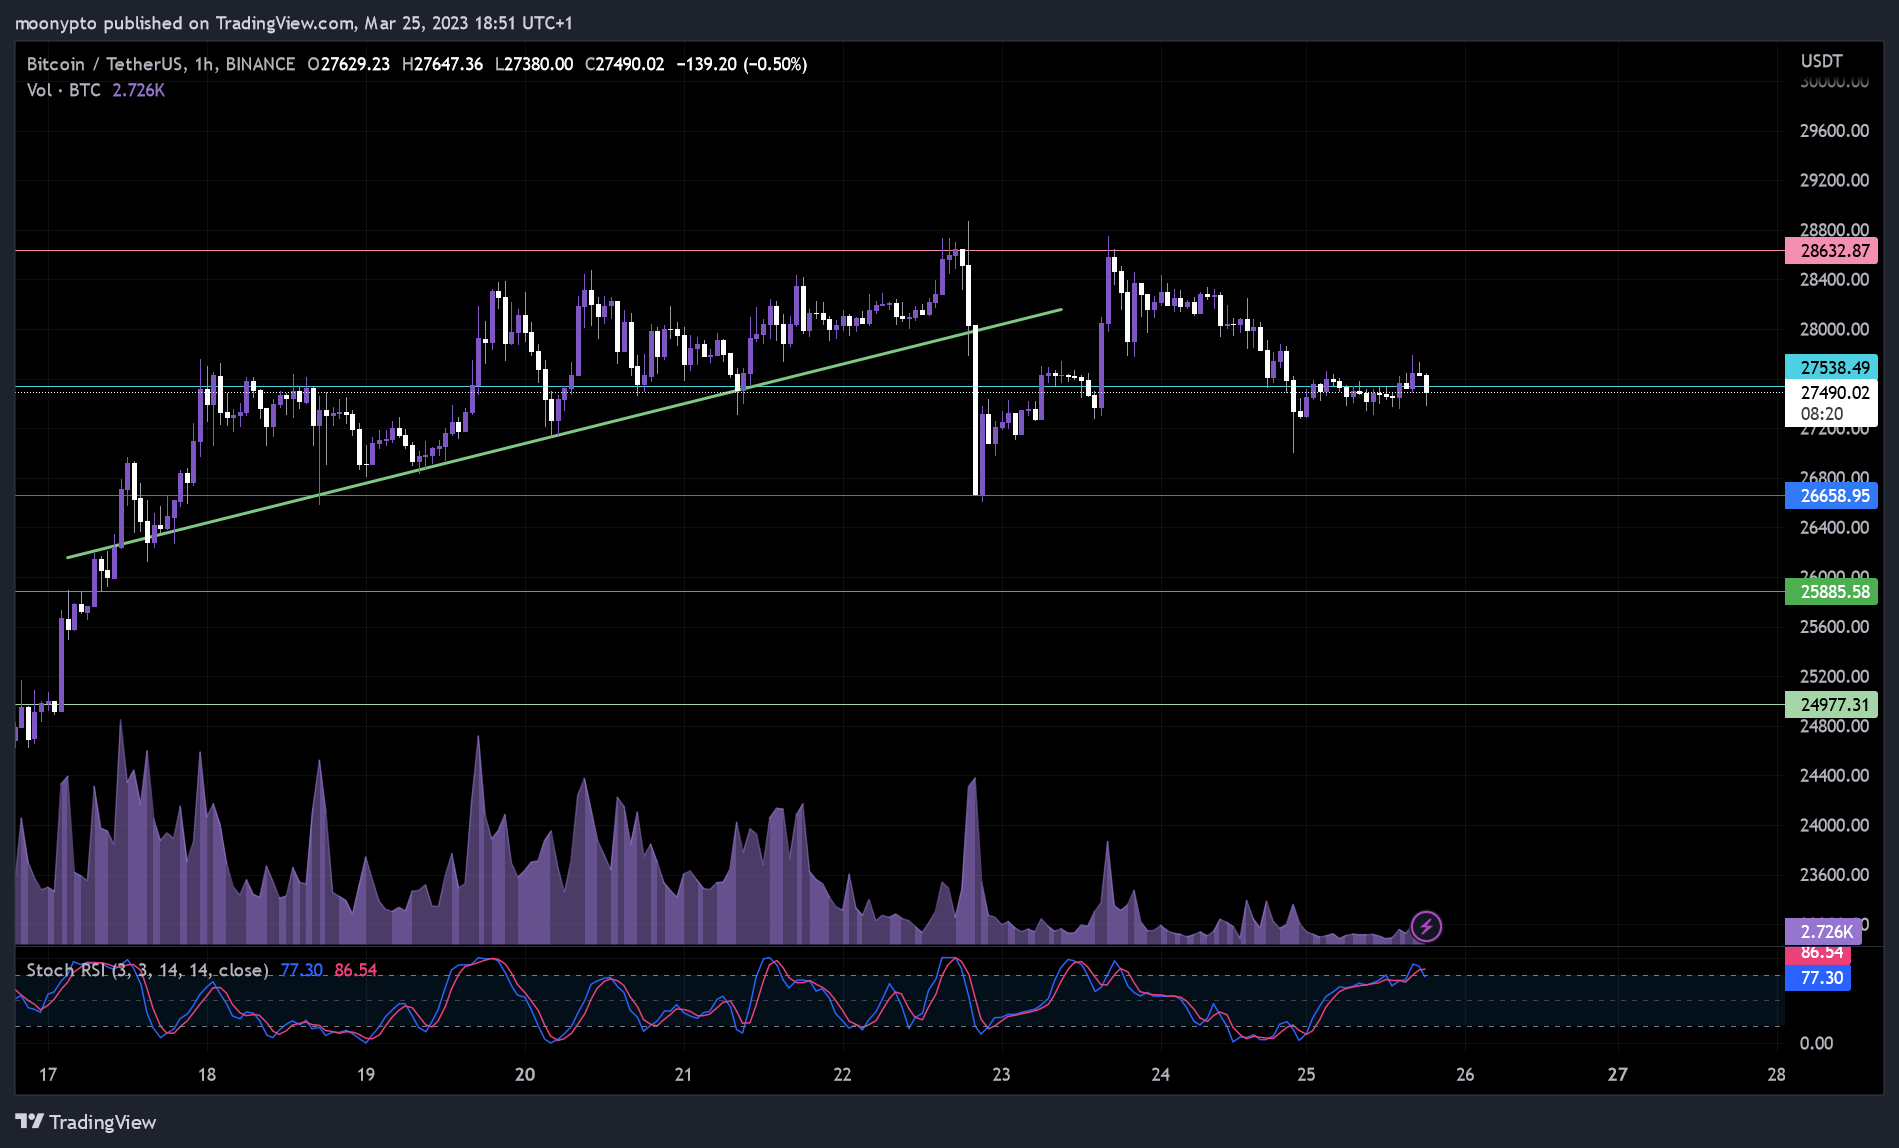This screenshot has width=1899, height=1148.
Task: Click the change value −139.20 (−0.50%)
Action: (742, 64)
